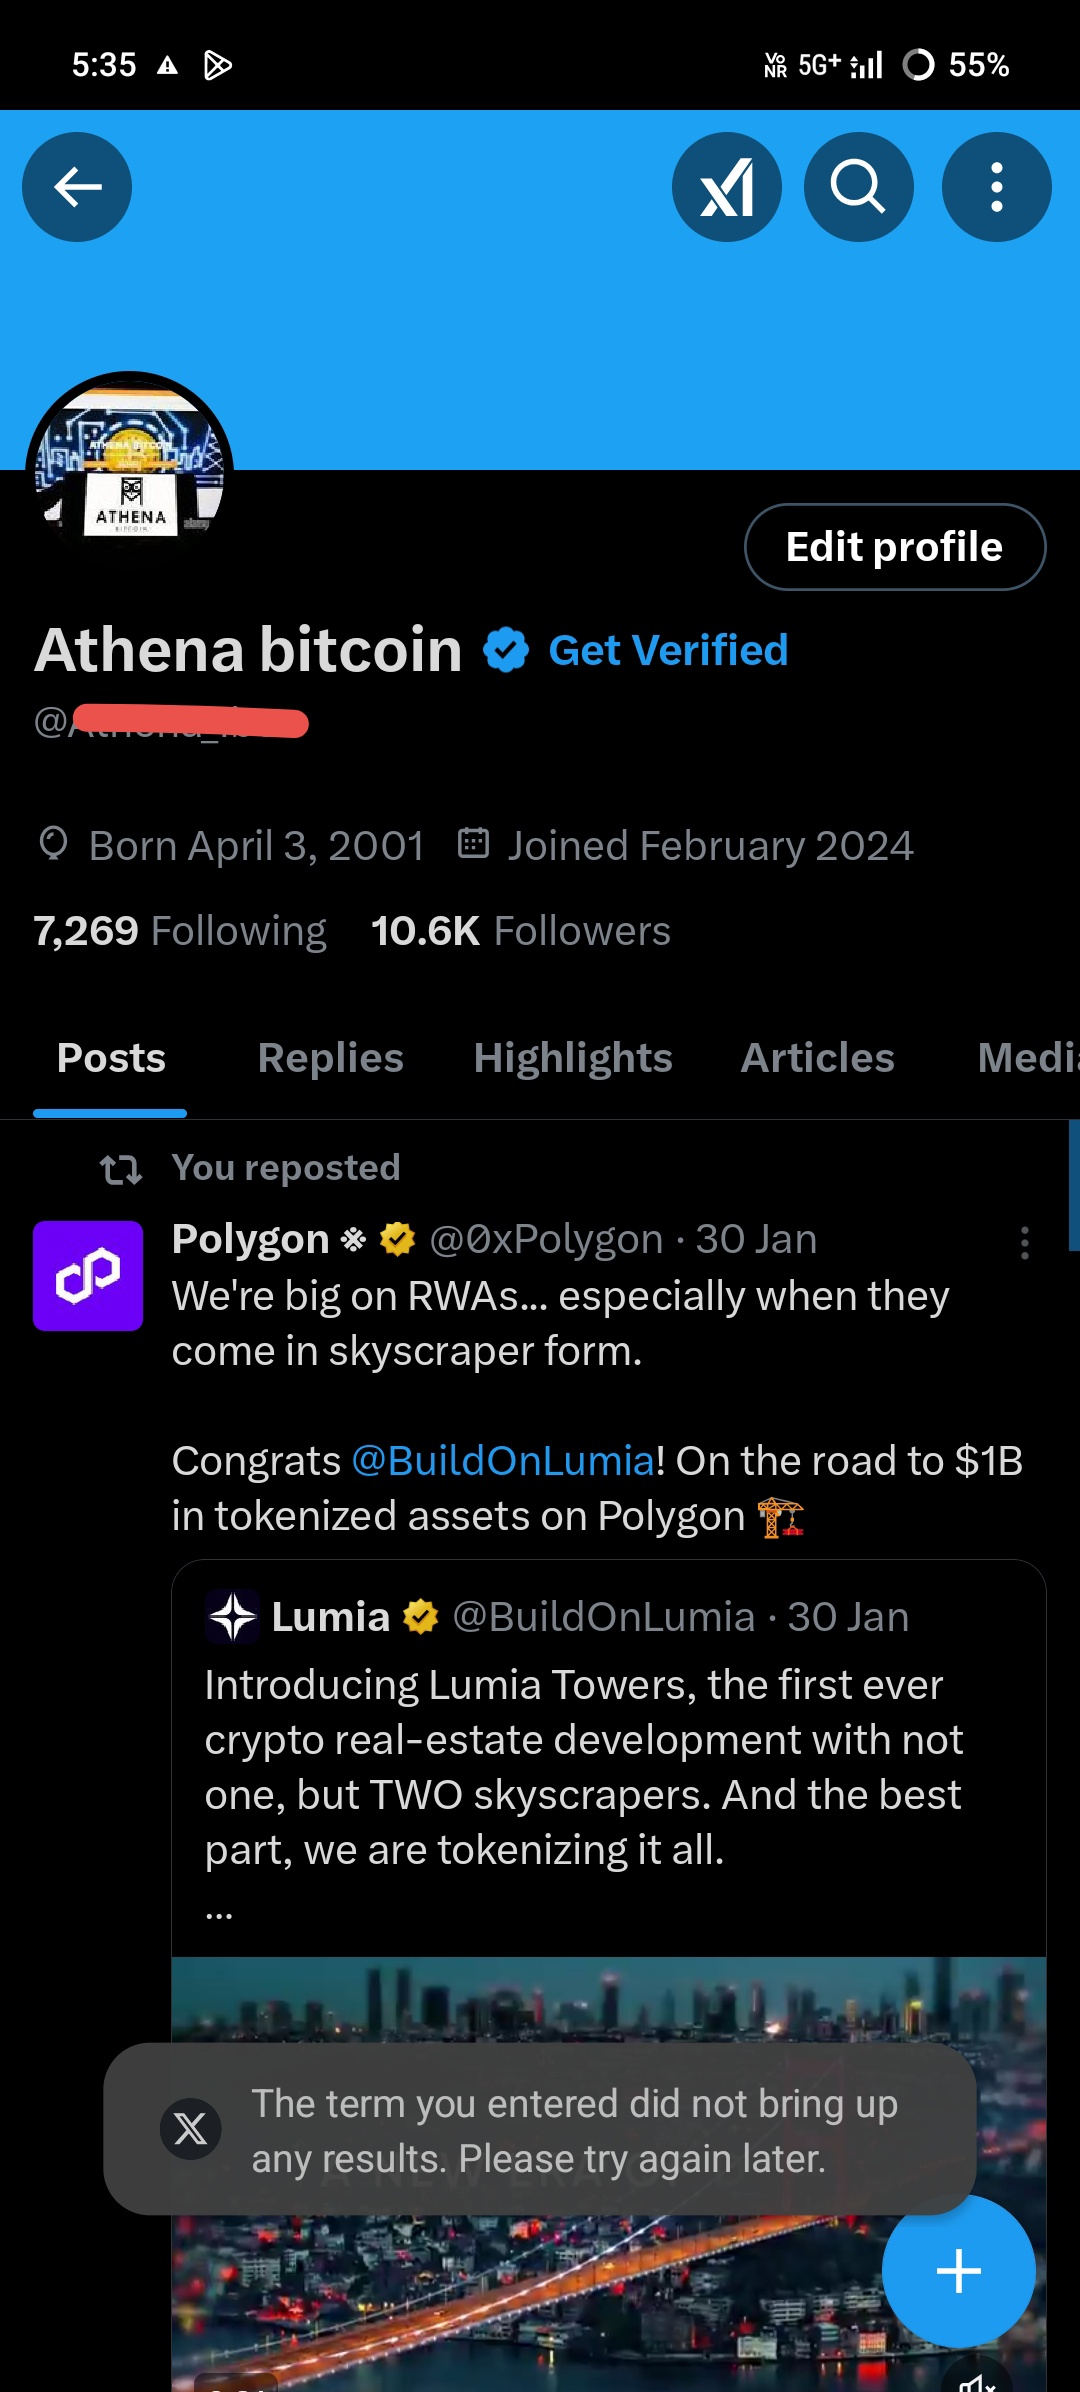
Task: Open the three-dot profile options menu
Action: pyautogui.click(x=996, y=187)
